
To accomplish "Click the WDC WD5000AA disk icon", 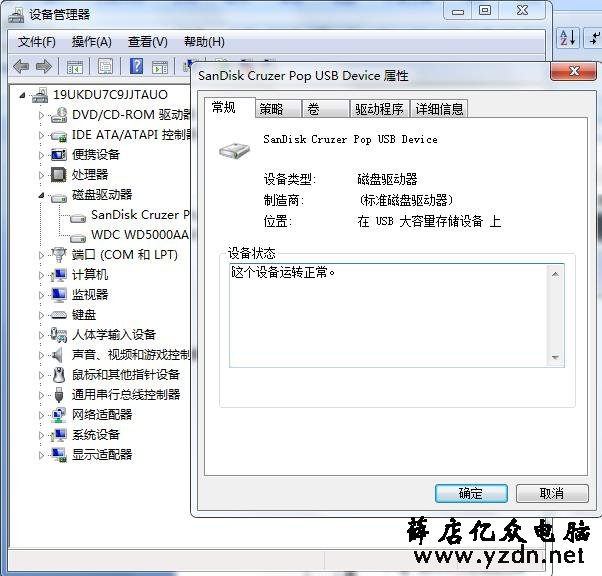I will [x=78, y=237].
